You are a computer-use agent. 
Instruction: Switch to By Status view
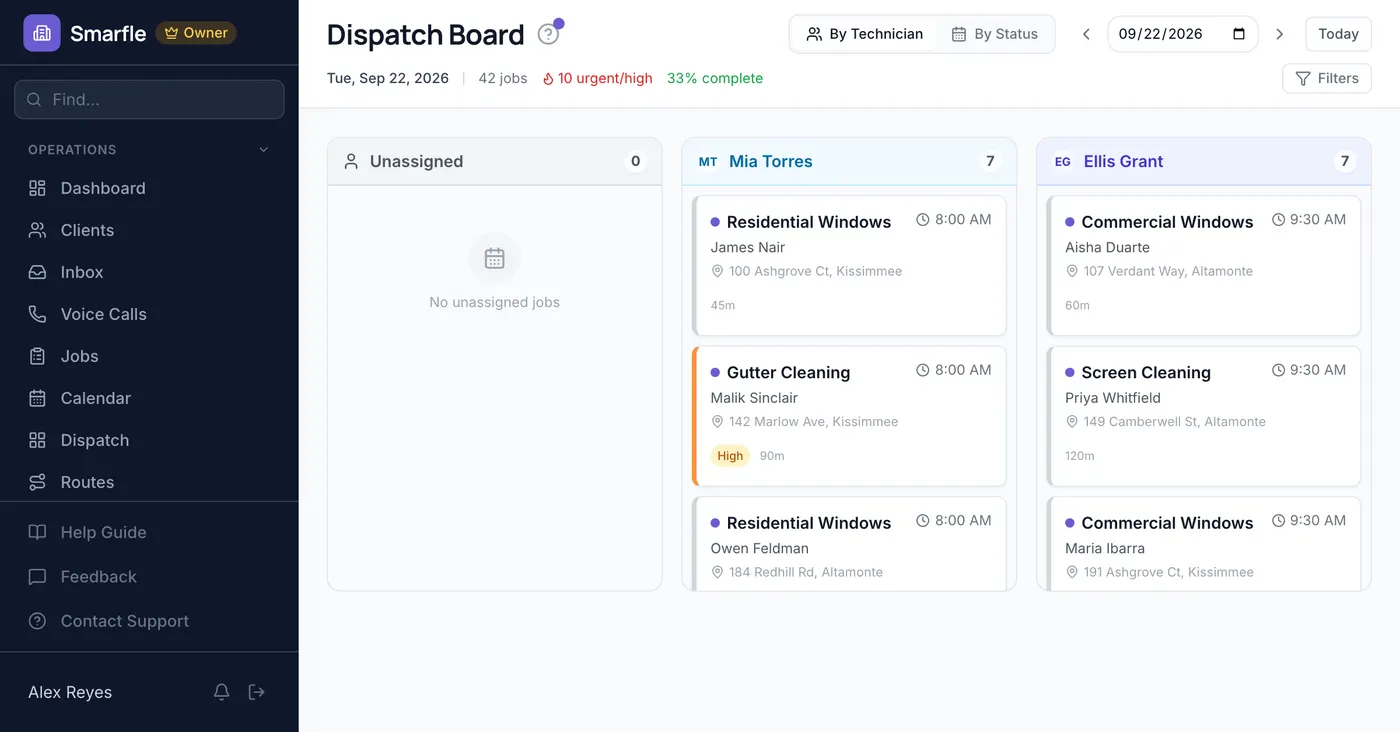(994, 34)
